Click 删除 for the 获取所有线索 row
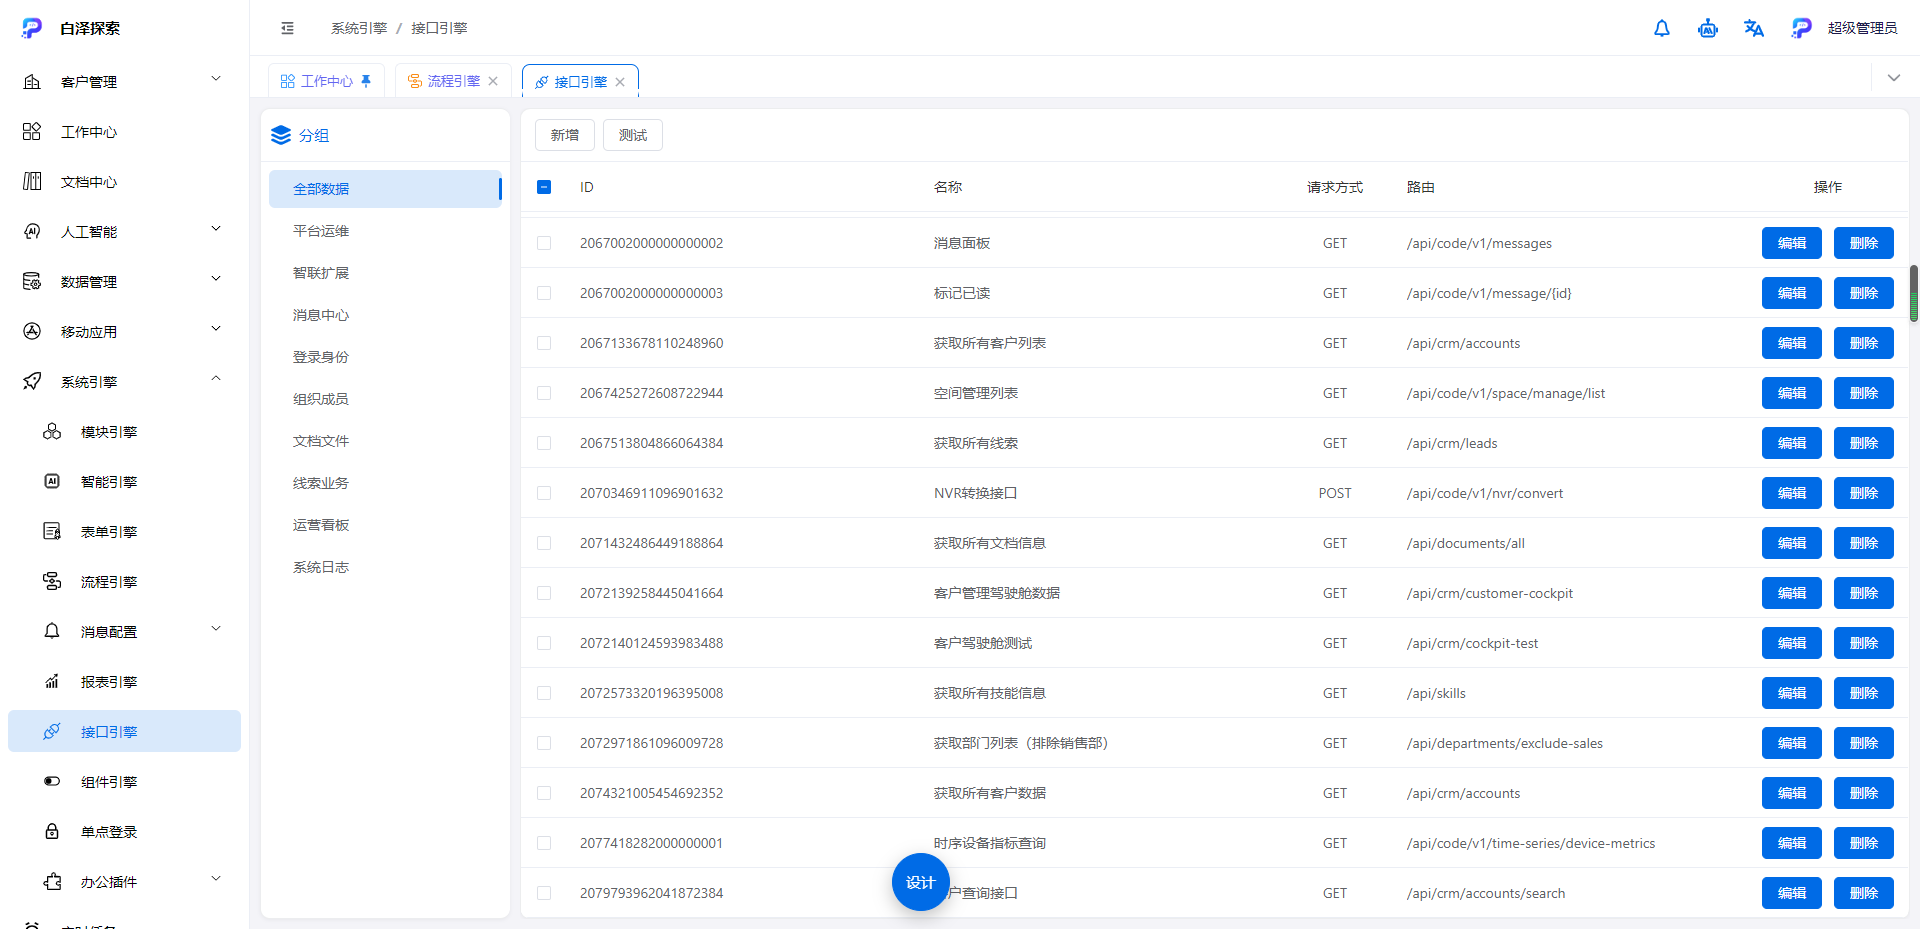1920x929 pixels. pos(1864,443)
